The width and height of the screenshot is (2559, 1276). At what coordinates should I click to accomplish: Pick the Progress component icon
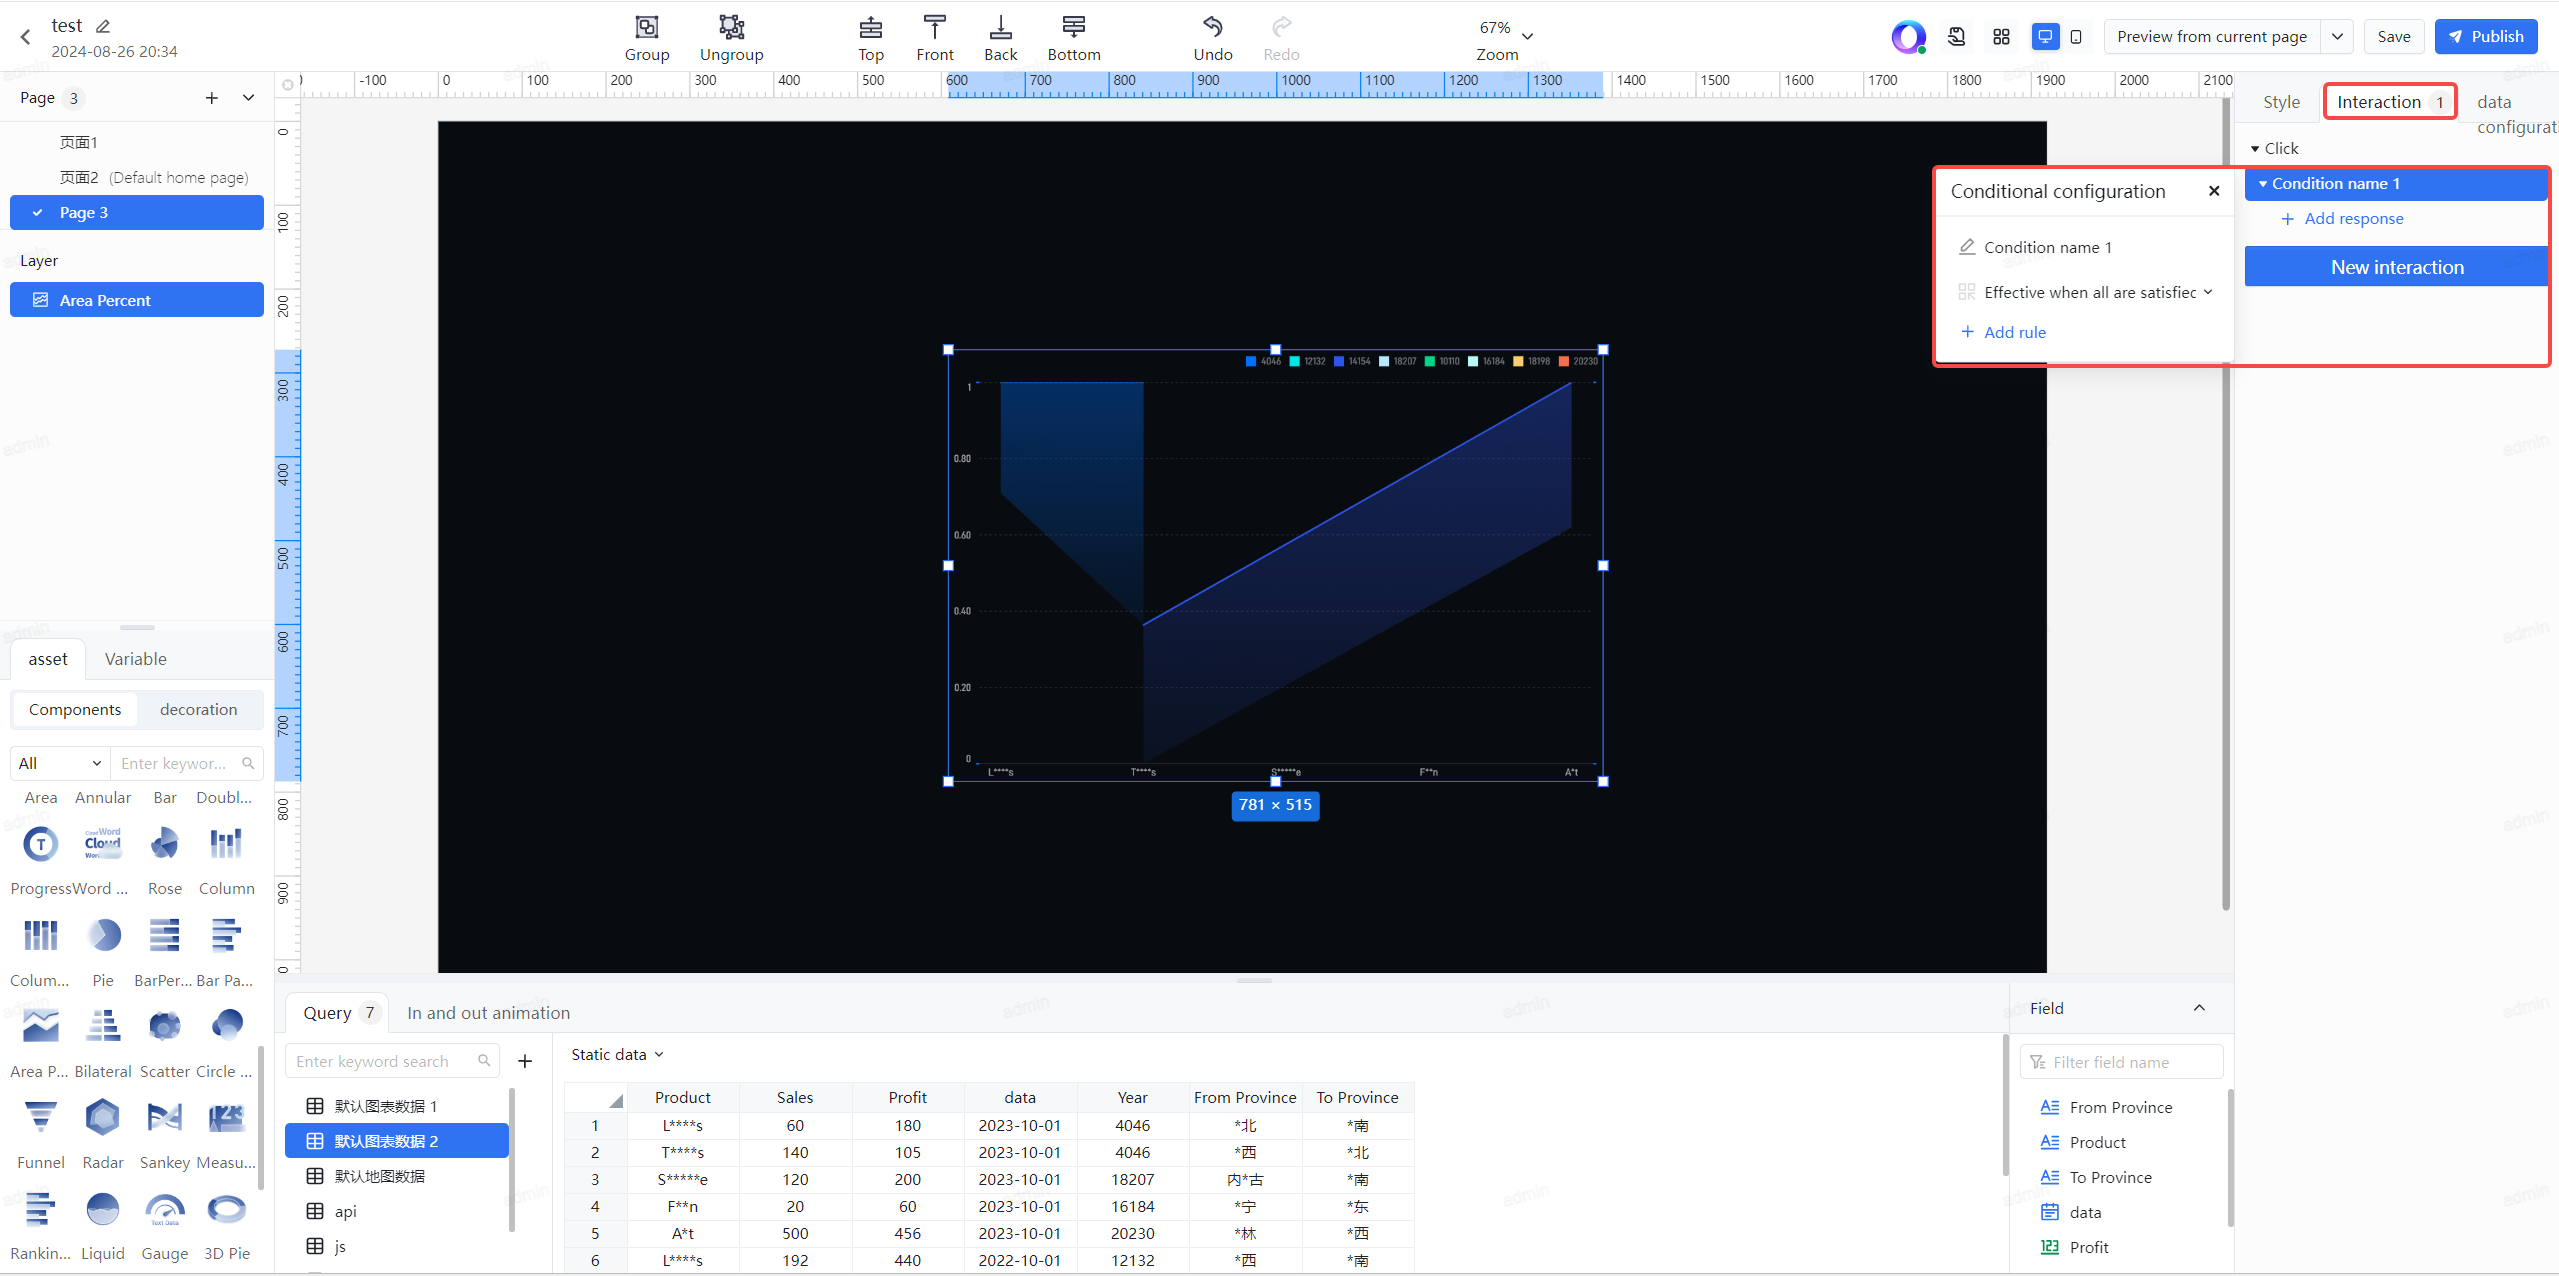click(40, 845)
